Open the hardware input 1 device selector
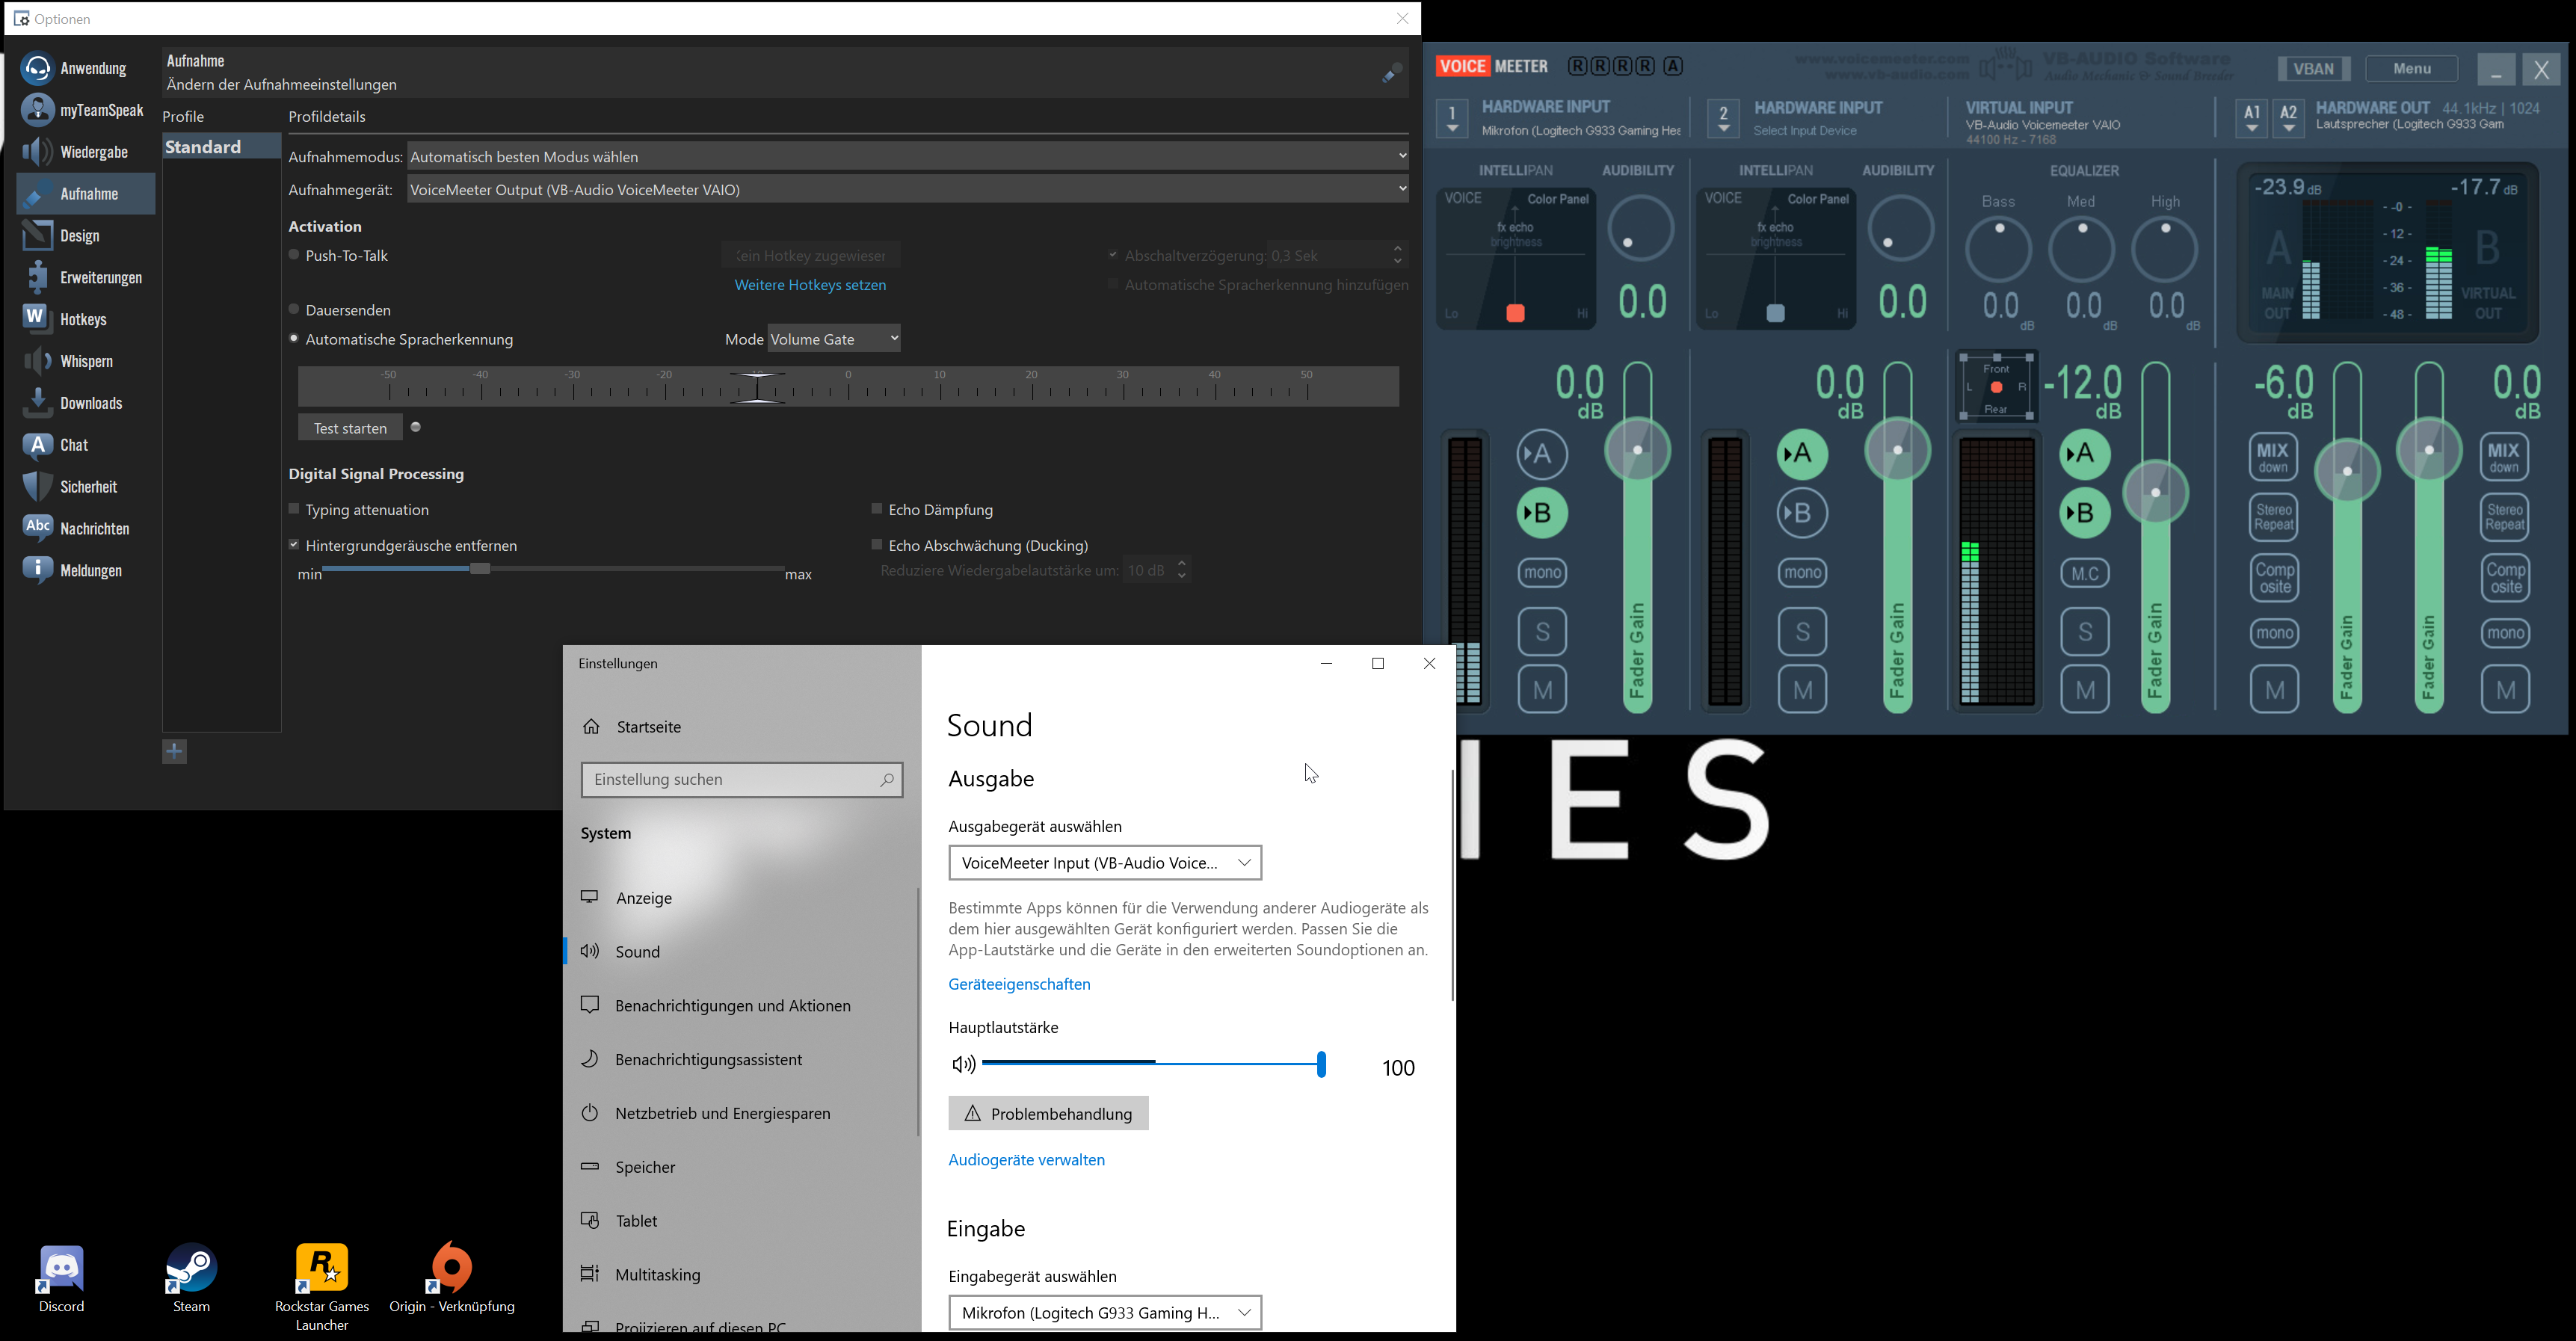The image size is (2576, 1341). [x=1452, y=119]
